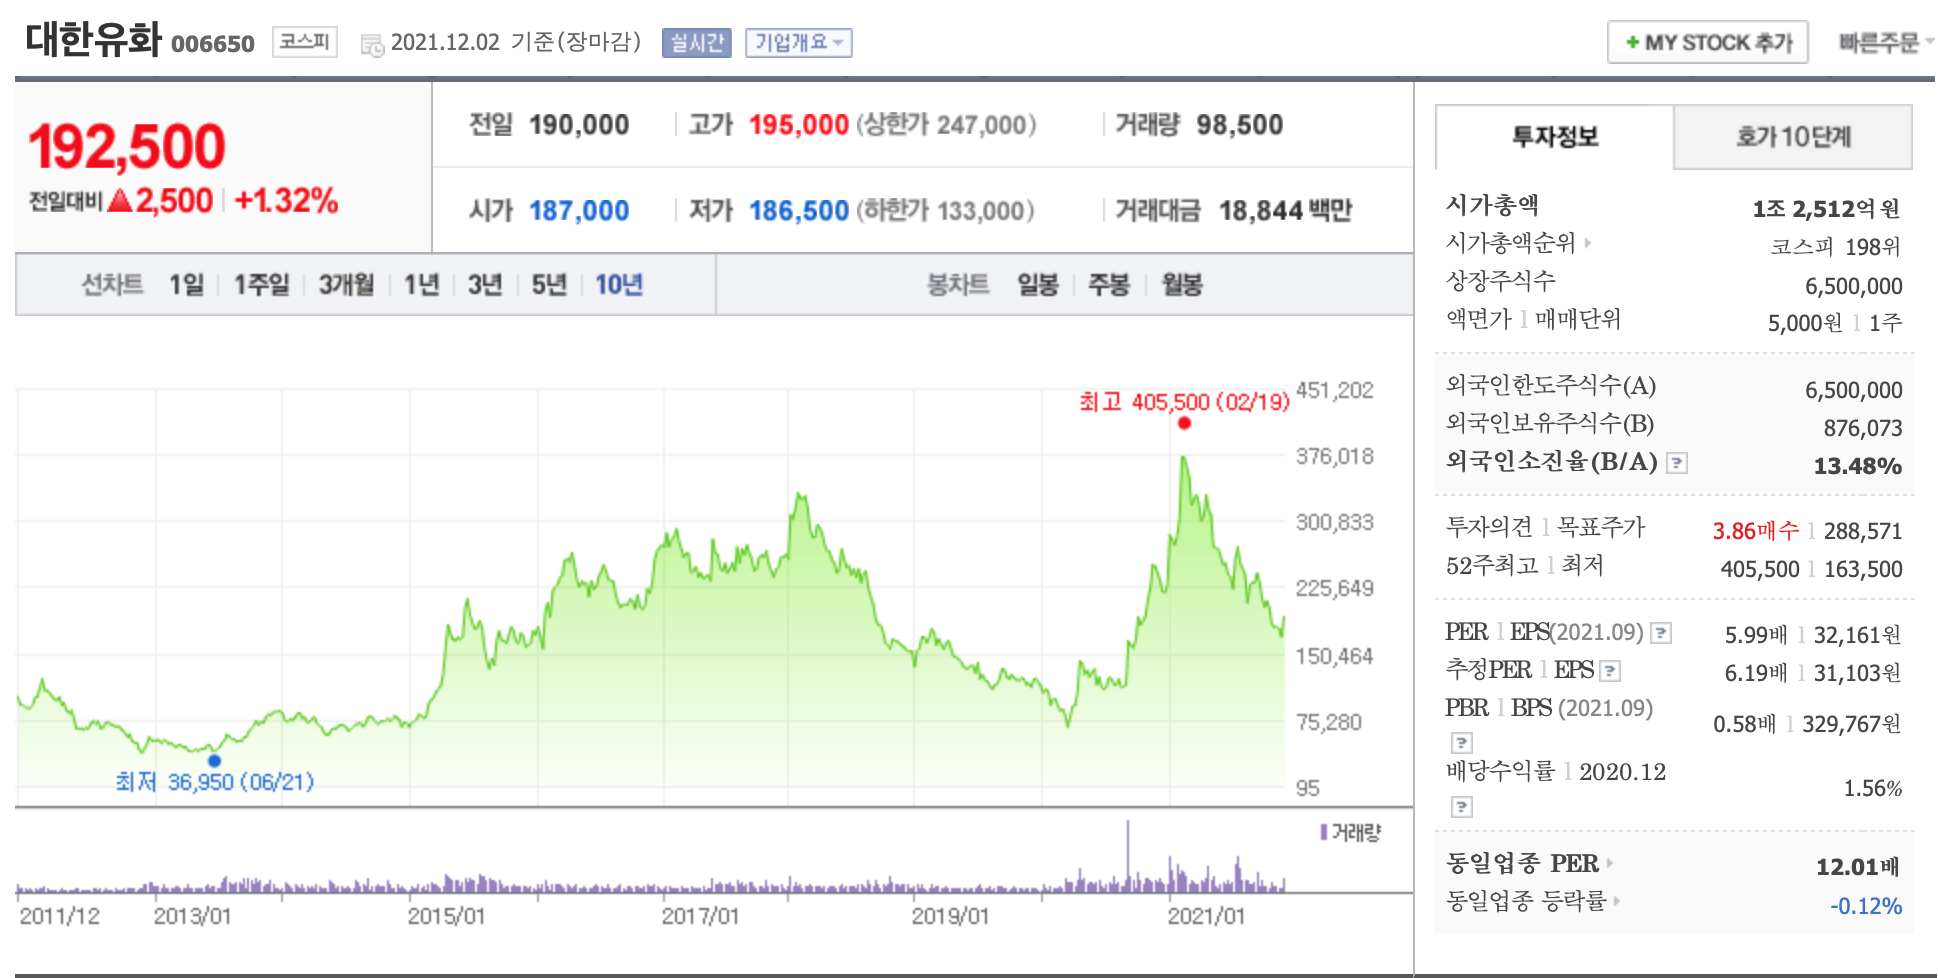Click the 13.48% foreign ownership value
Viewport: 1938px width, 978px height.
1858,466
